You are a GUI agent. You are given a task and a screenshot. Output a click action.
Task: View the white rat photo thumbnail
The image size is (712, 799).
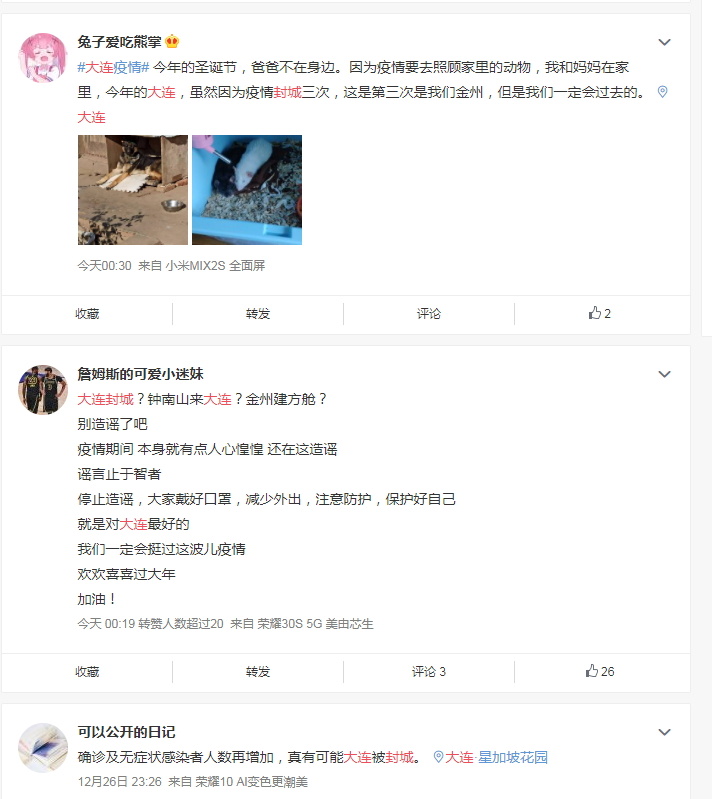[x=247, y=190]
